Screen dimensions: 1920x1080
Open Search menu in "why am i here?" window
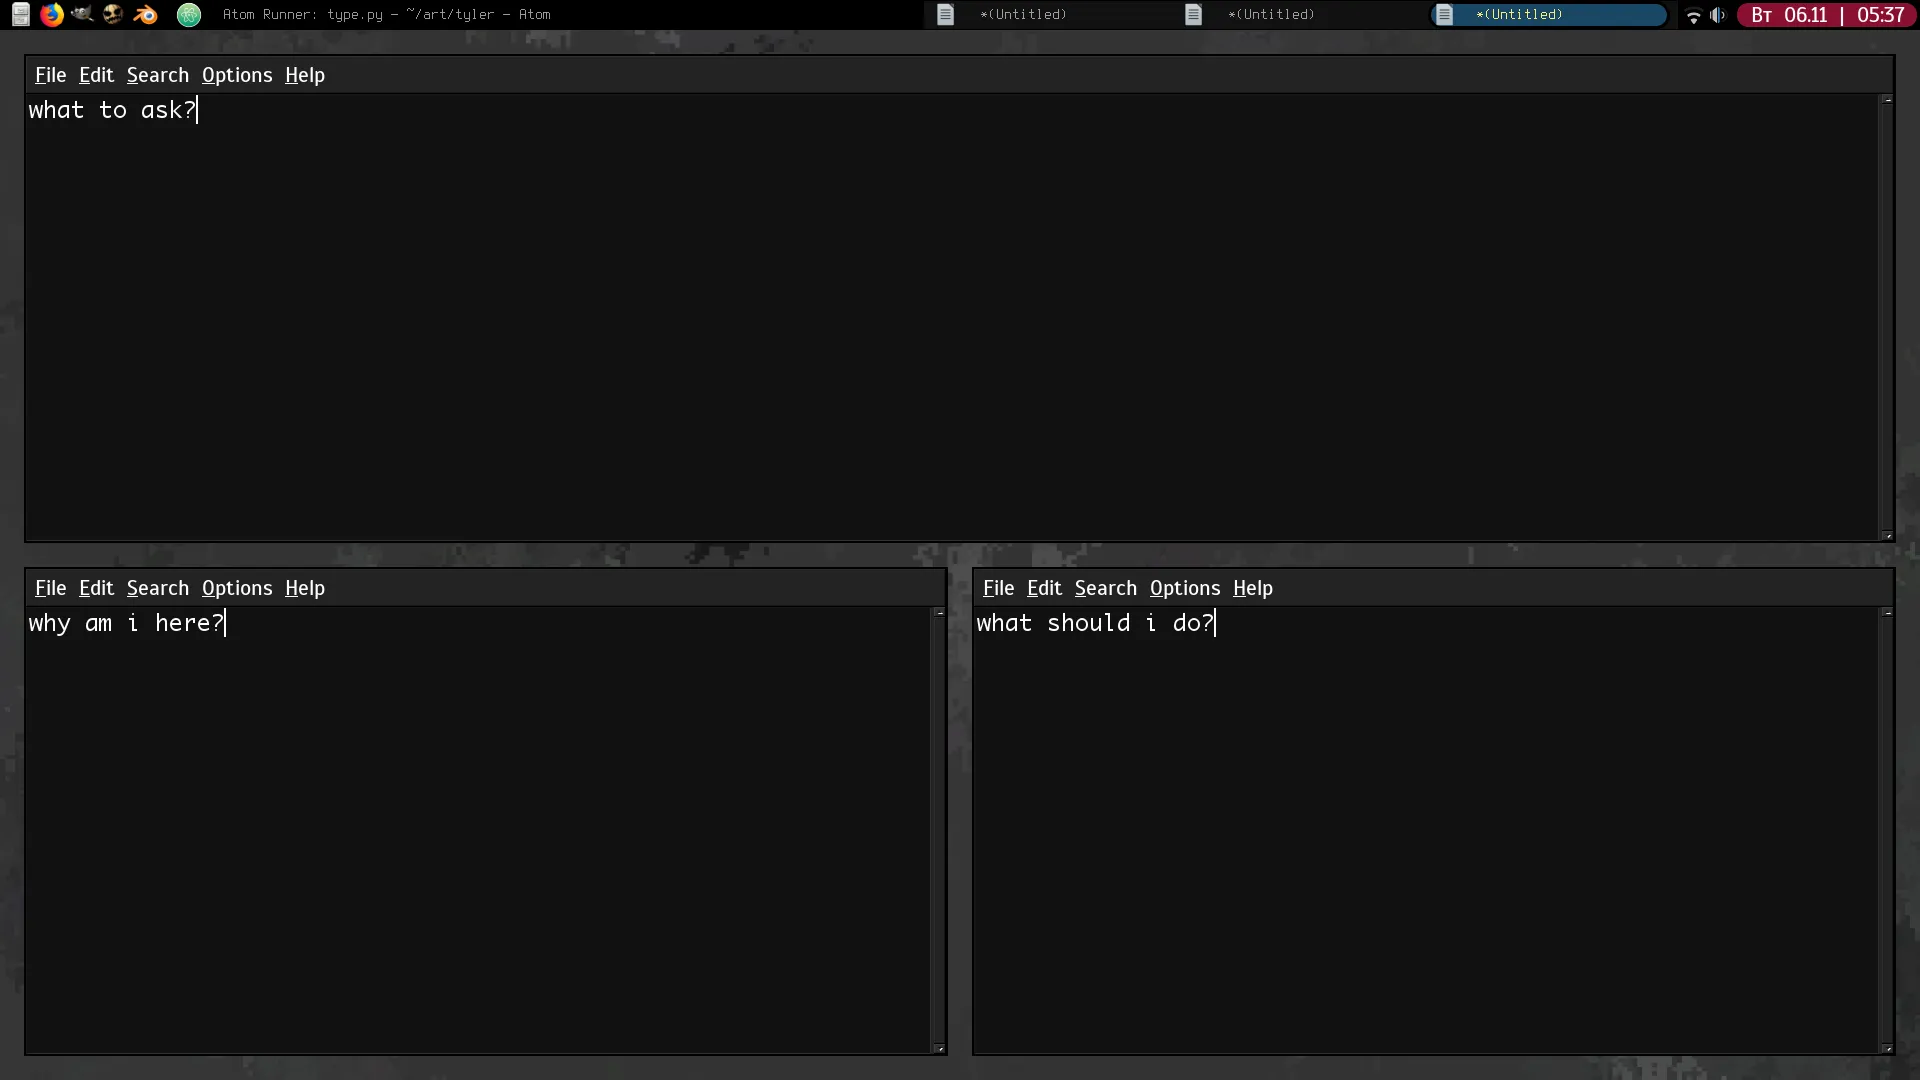(x=157, y=588)
